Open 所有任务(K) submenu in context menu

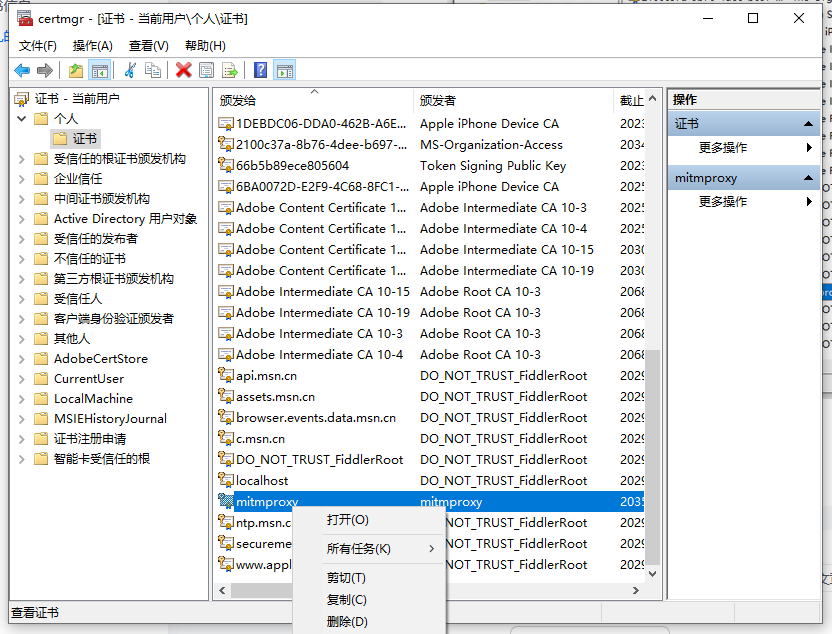[x=369, y=549]
